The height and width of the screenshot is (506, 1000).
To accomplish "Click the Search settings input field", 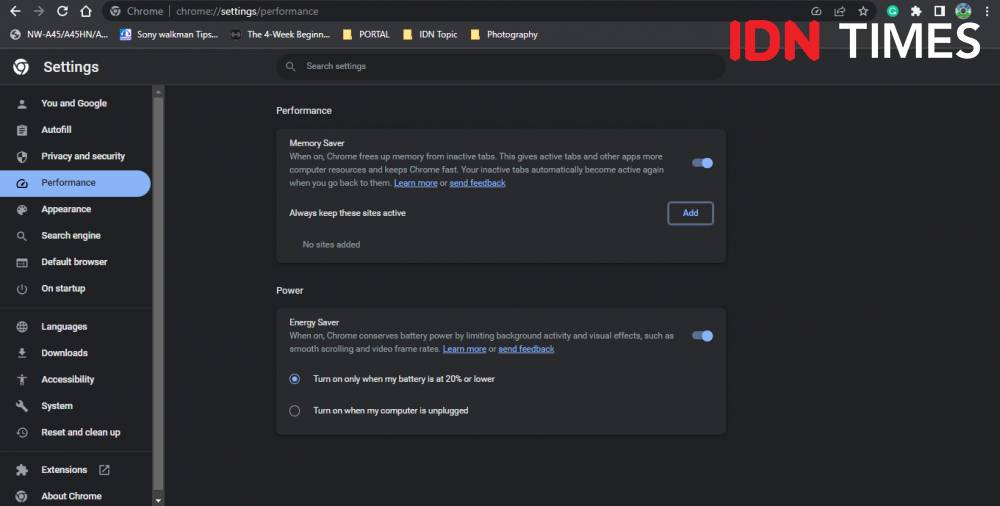I will [501, 66].
